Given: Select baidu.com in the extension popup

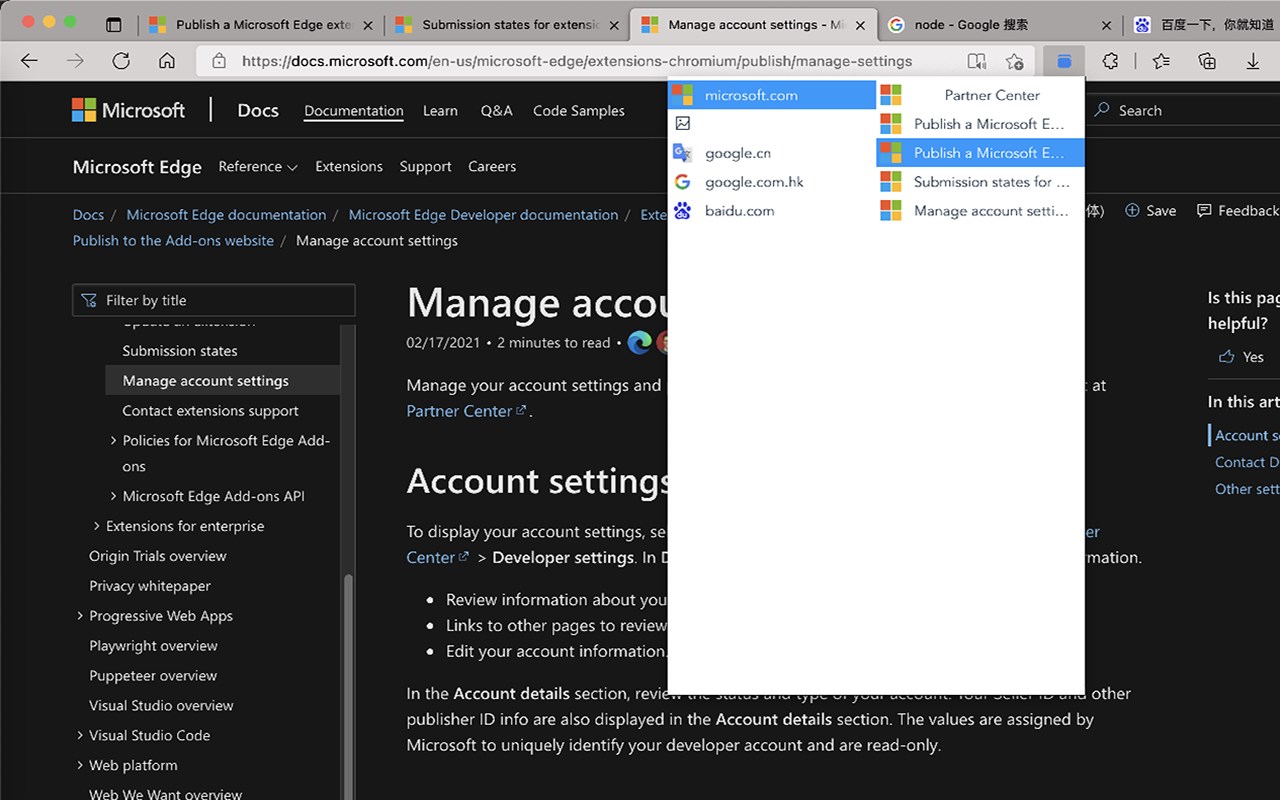Looking at the screenshot, I should coord(772,211).
